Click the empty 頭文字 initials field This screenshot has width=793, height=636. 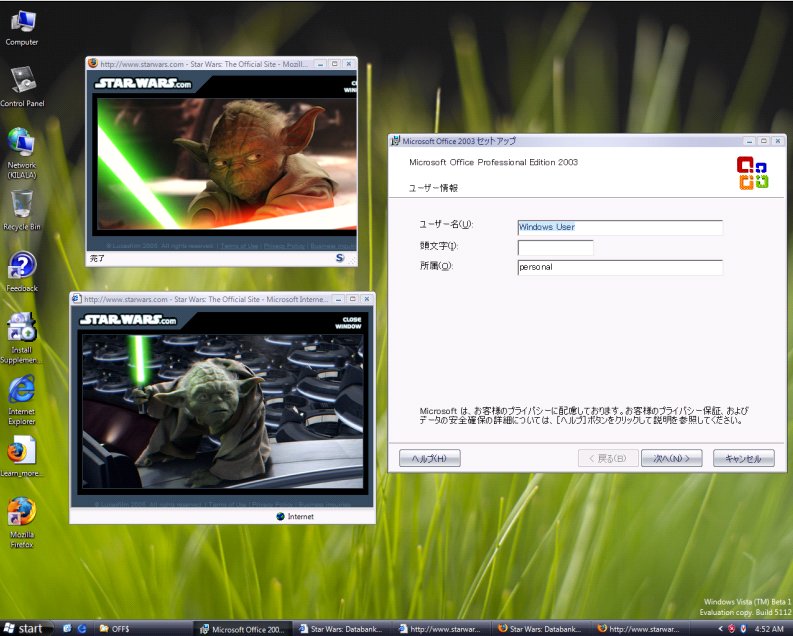point(555,247)
